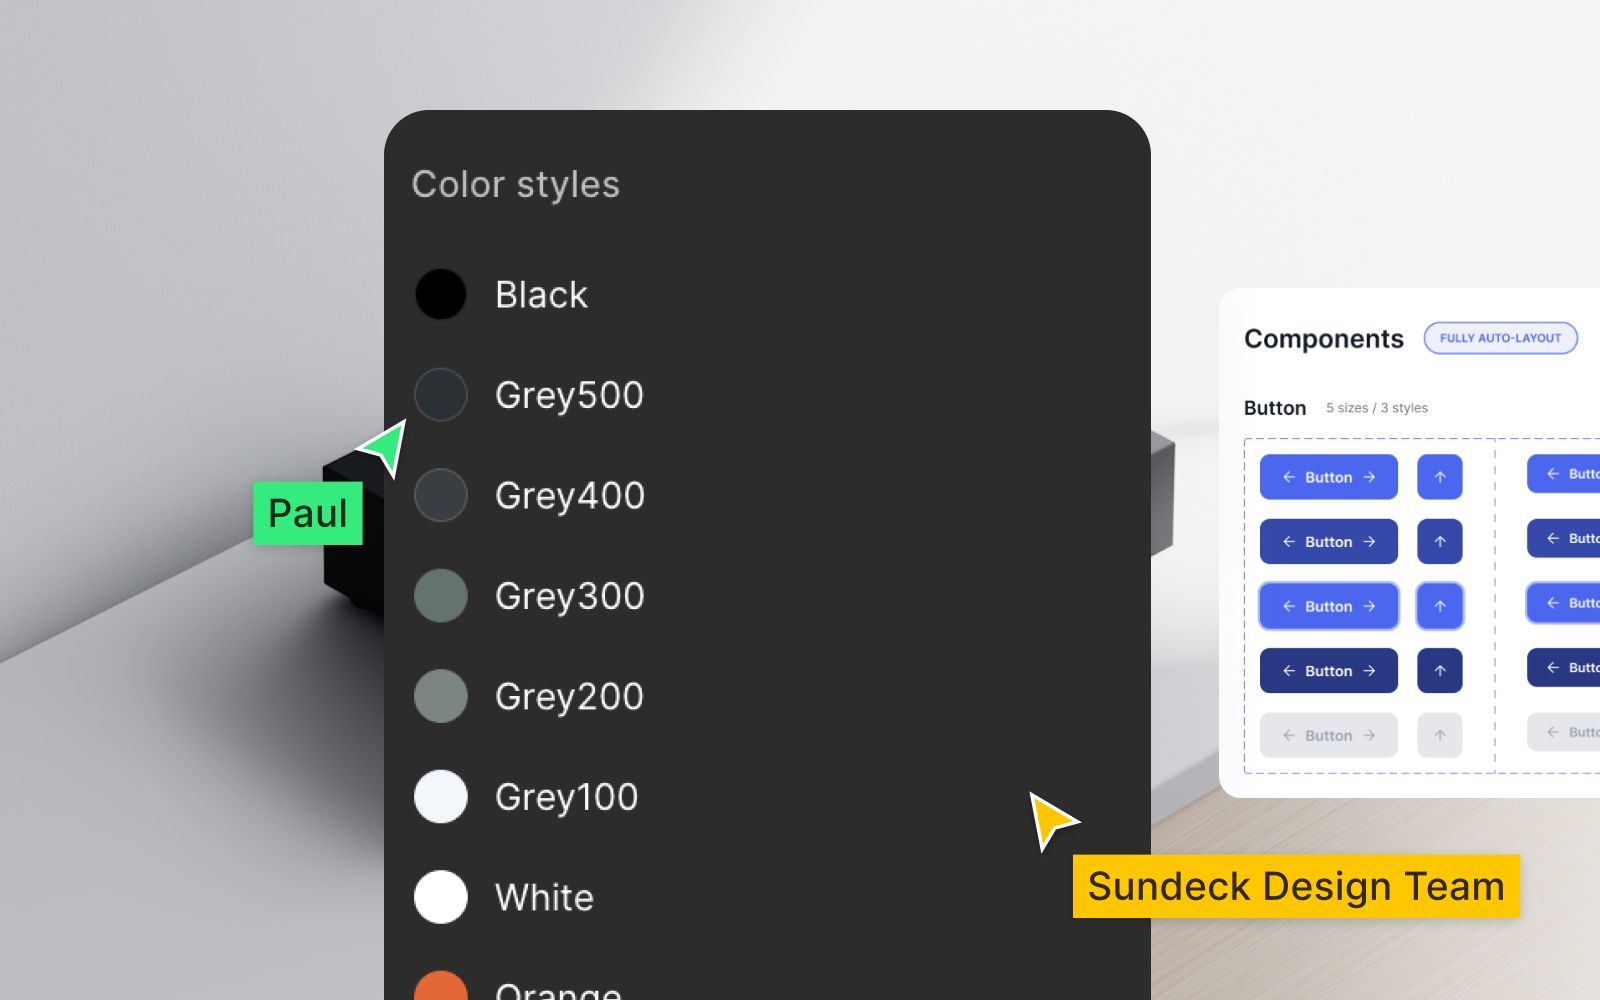Select the Black color swatch
The height and width of the screenshot is (1000, 1600).
point(441,294)
